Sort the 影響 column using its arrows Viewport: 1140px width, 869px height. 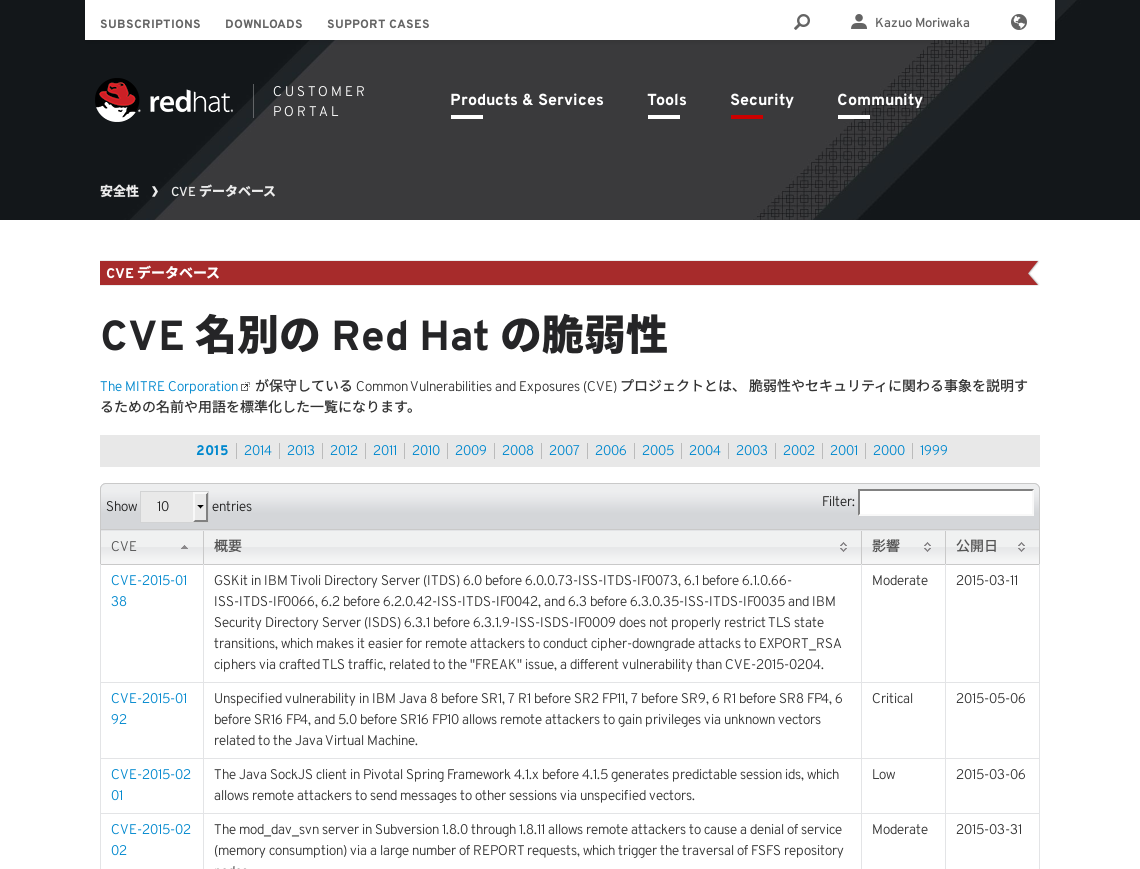coord(927,547)
